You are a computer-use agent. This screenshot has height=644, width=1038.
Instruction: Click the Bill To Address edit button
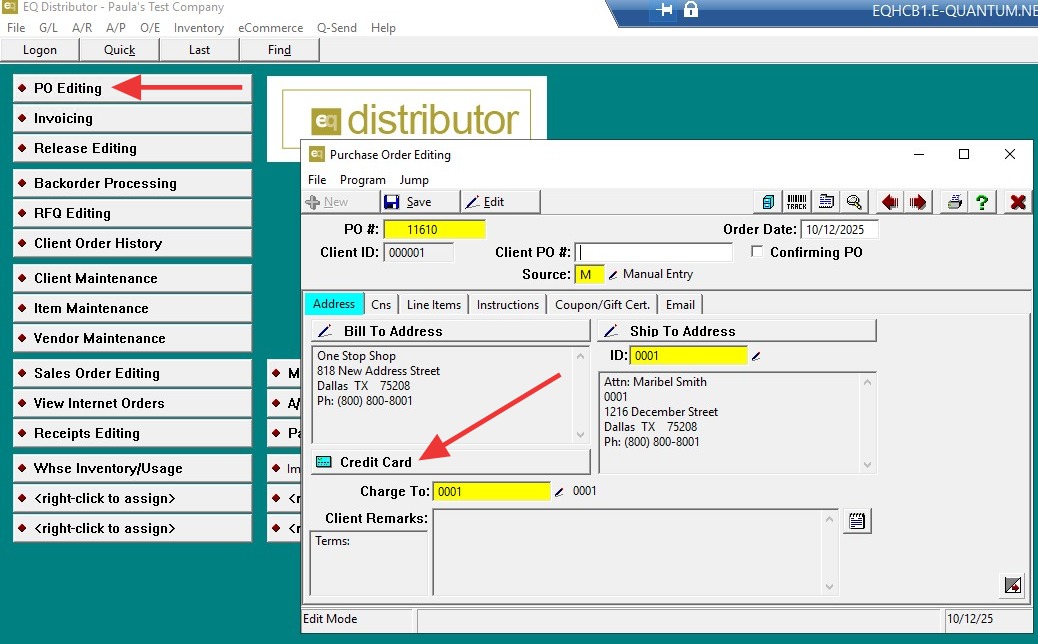(x=451, y=331)
